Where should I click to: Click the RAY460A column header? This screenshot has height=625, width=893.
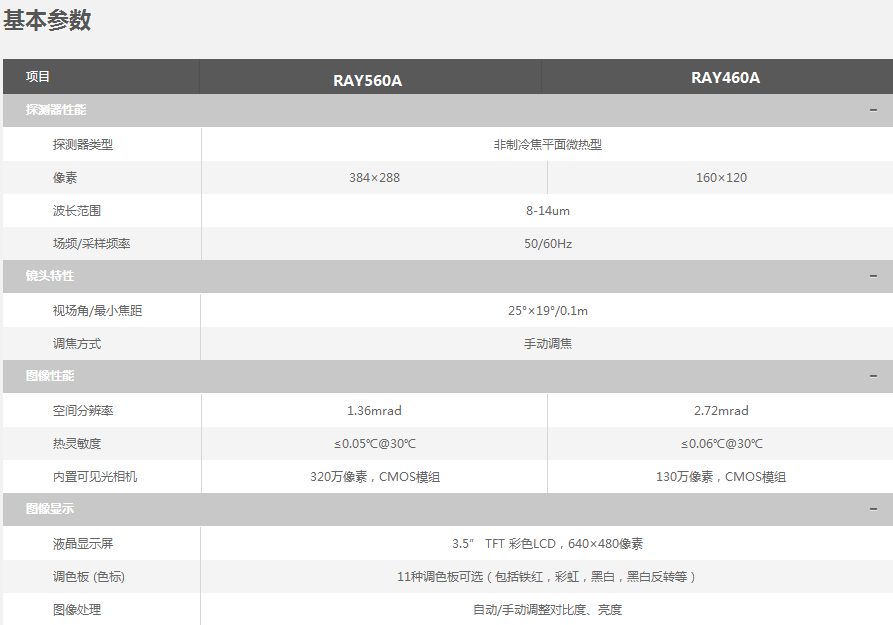pyautogui.click(x=725, y=78)
